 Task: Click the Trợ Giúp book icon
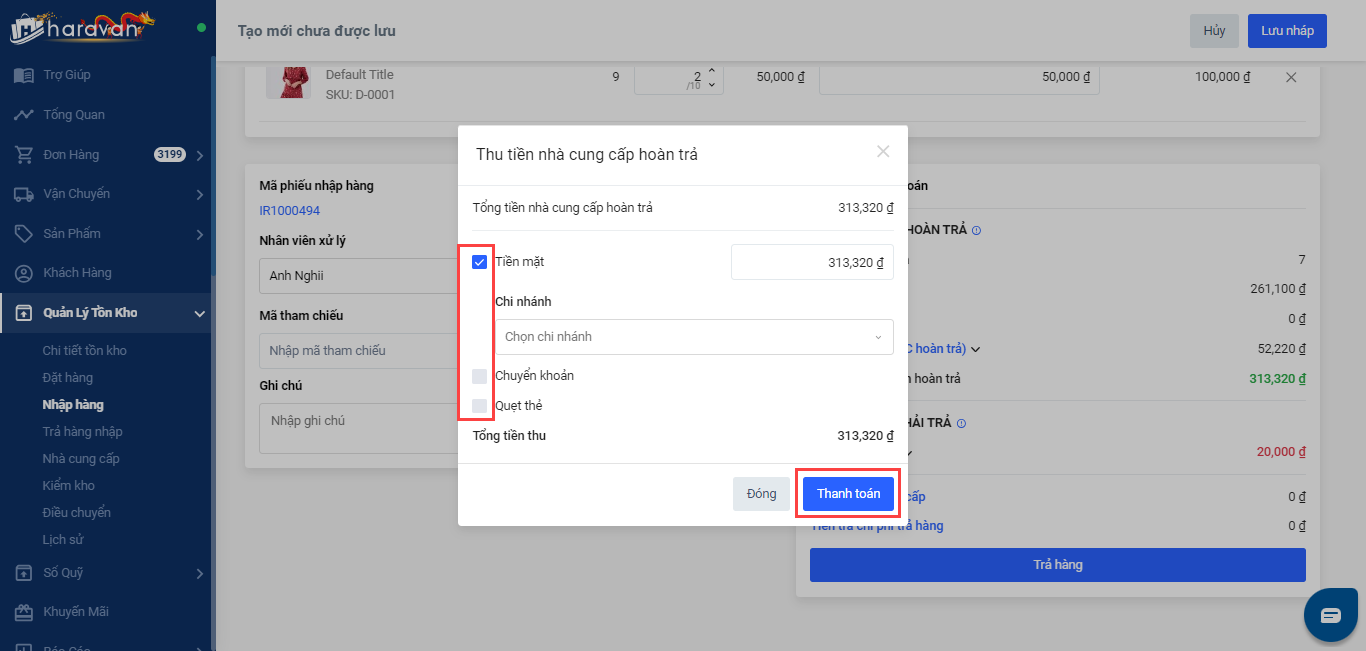coord(24,75)
